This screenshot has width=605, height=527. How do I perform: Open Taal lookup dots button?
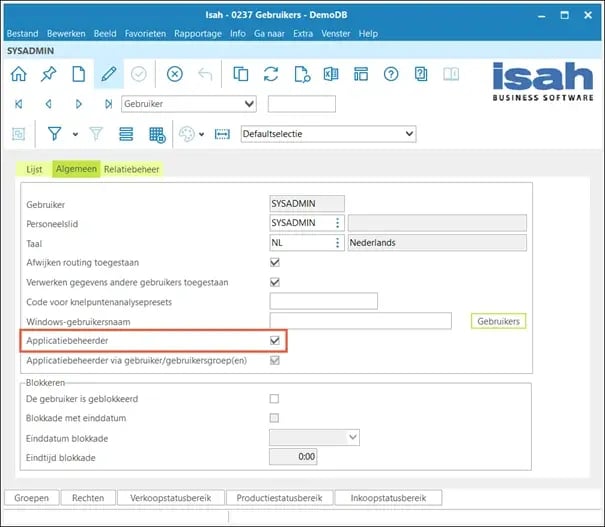tap(338, 243)
